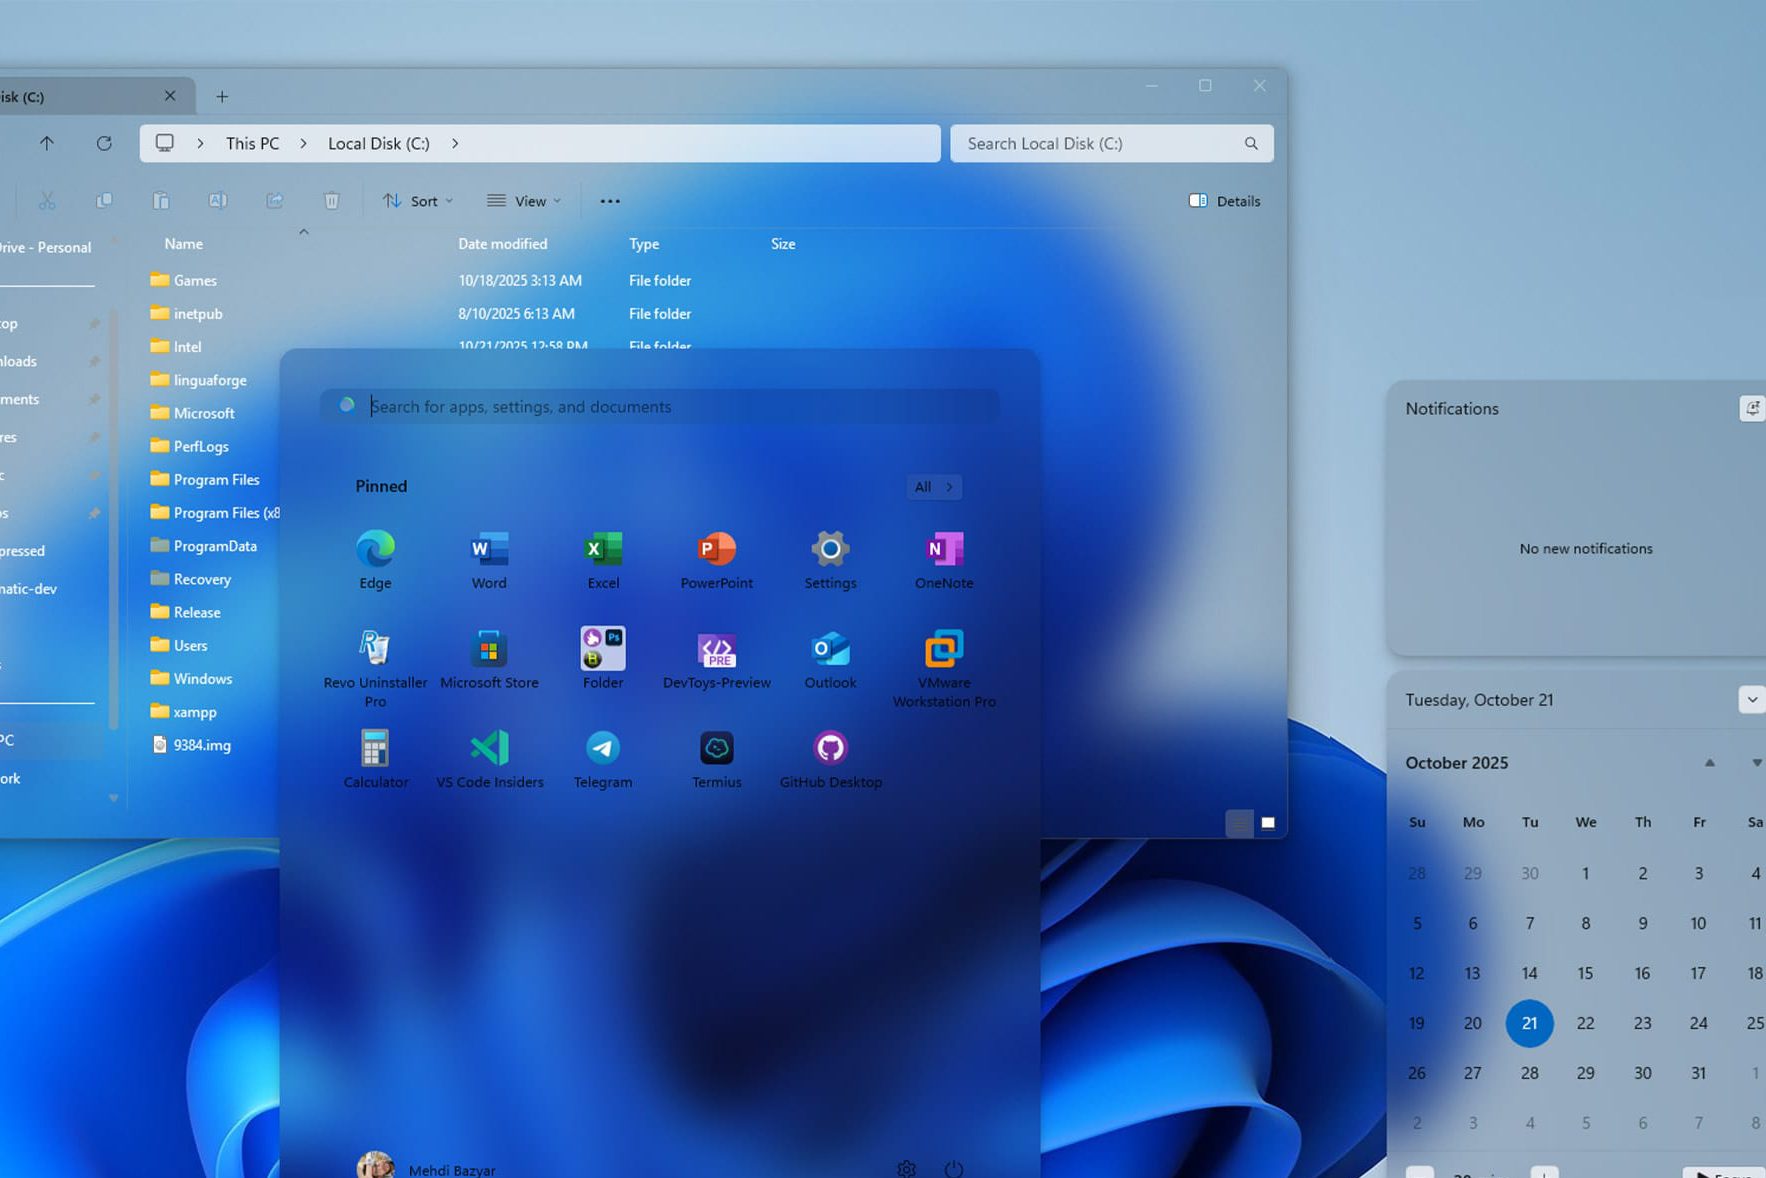Open Telegram from pinned apps
The image size is (1766, 1178).
point(603,750)
